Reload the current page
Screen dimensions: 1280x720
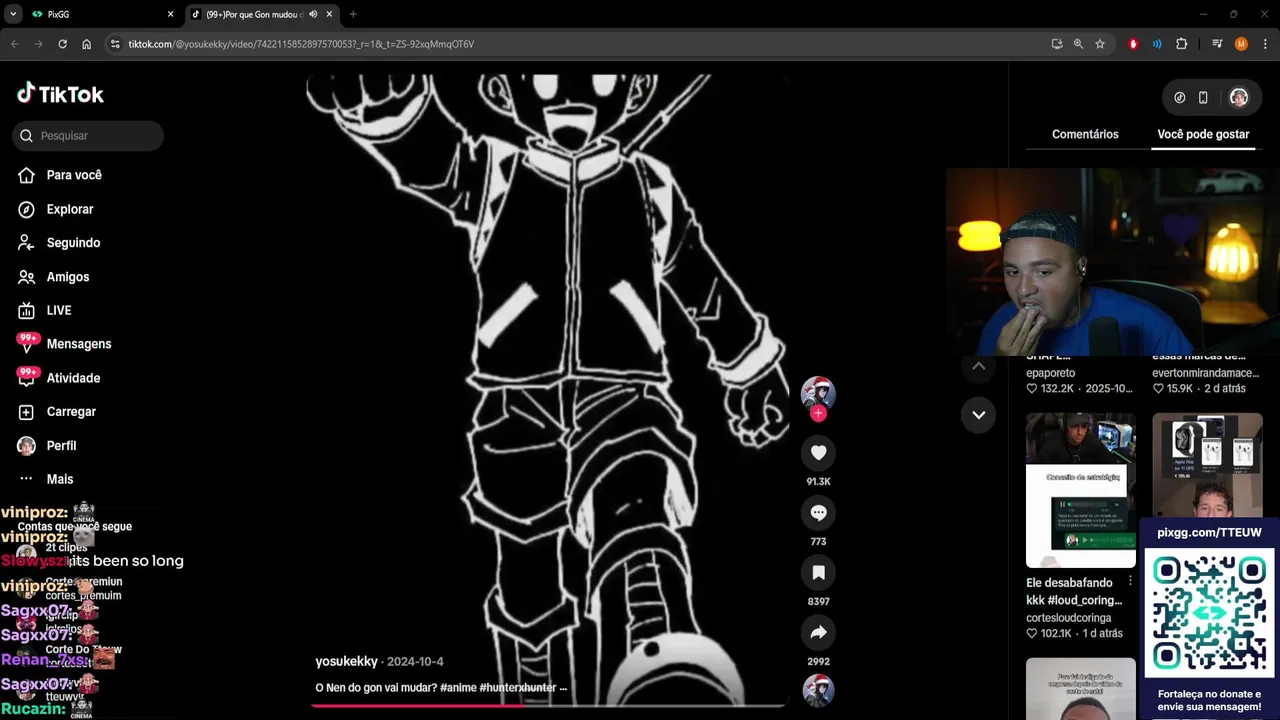(x=62, y=44)
